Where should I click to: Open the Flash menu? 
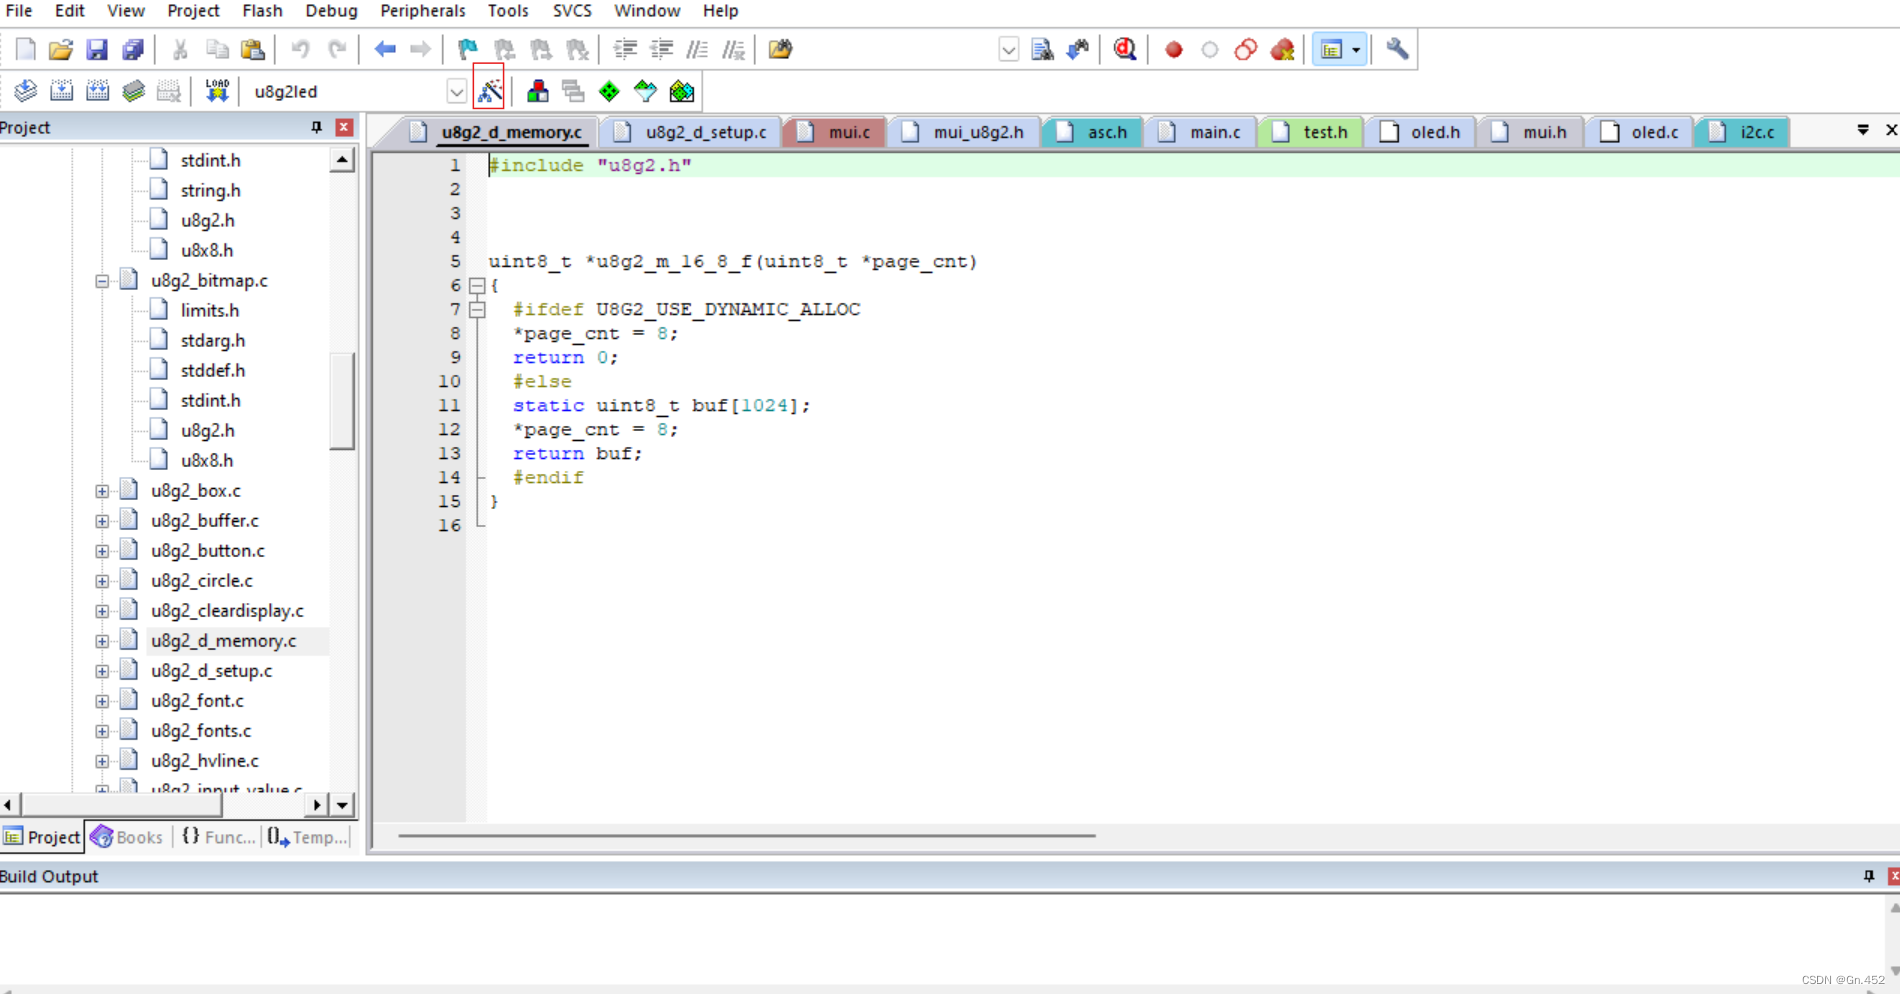point(262,11)
